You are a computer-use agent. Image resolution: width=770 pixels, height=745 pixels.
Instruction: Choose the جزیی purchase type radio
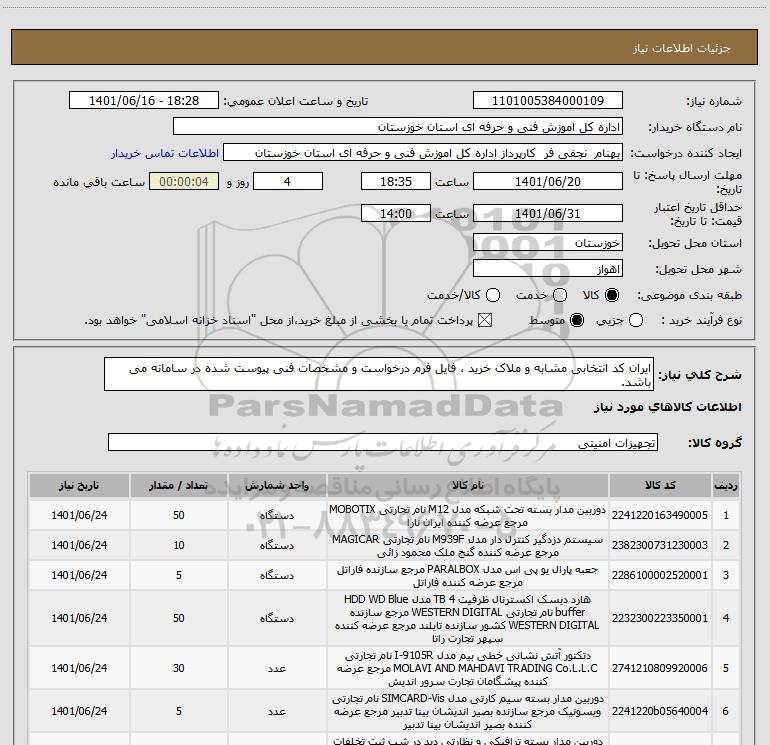[636, 320]
